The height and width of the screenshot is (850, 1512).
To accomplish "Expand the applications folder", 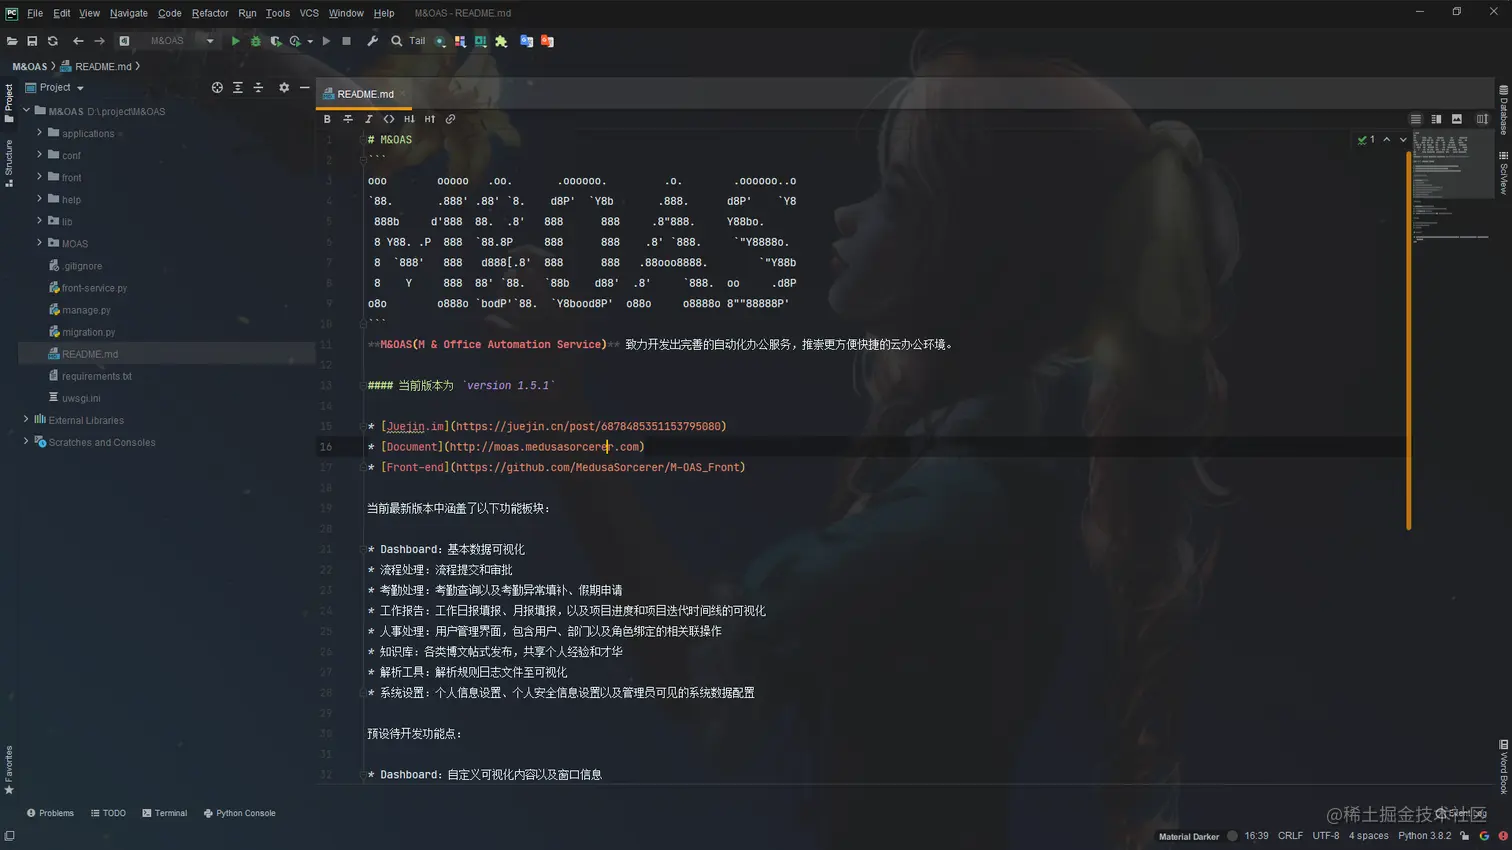I will click(40, 132).
